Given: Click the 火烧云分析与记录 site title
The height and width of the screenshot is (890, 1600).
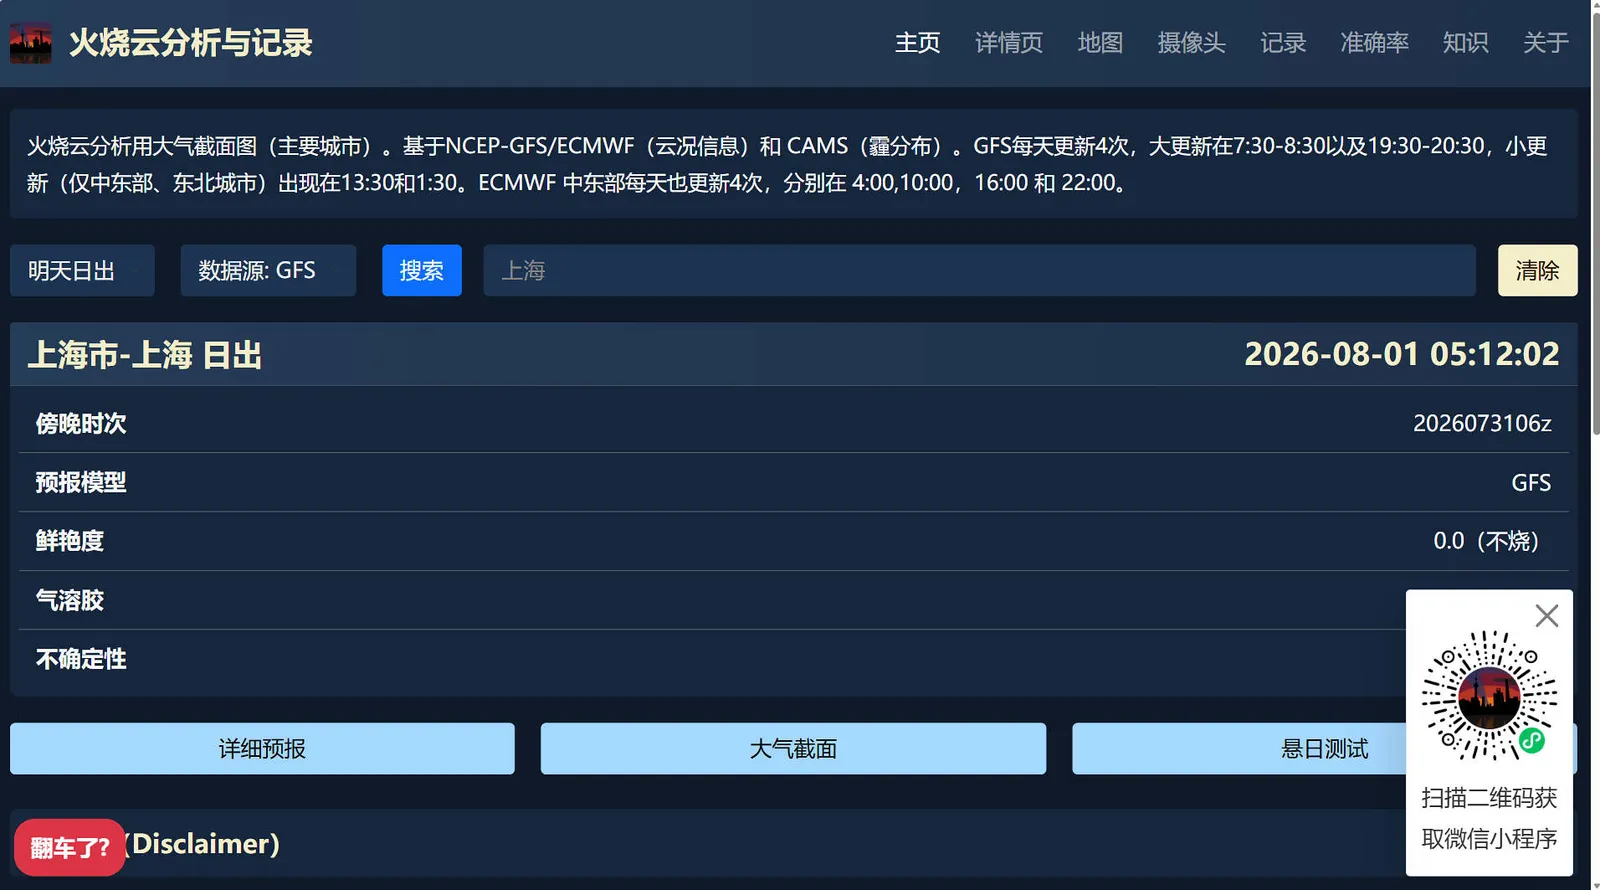Looking at the screenshot, I should pos(190,43).
